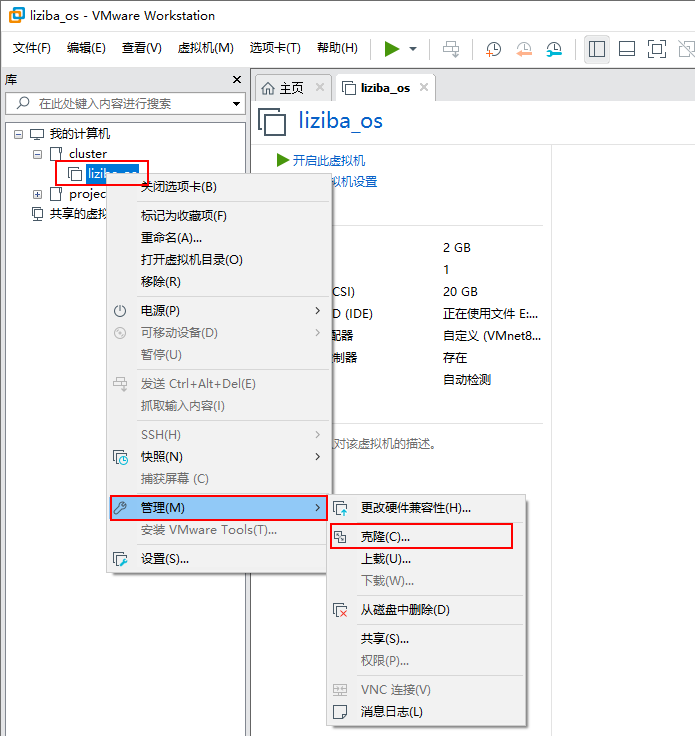Choose 标记为收藏项(F) in context menu
The image size is (695, 736).
(218, 216)
